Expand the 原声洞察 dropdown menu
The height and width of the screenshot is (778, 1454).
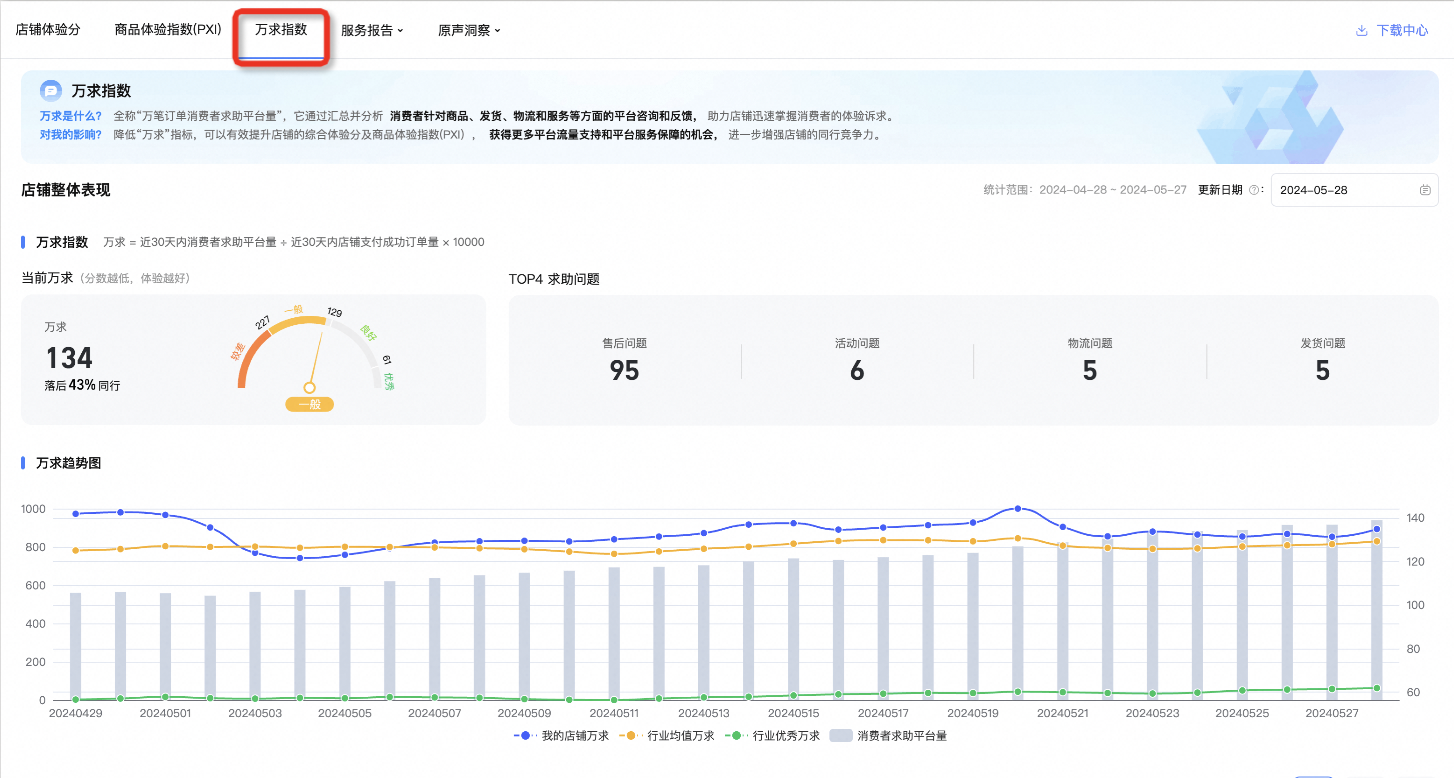tap(469, 31)
